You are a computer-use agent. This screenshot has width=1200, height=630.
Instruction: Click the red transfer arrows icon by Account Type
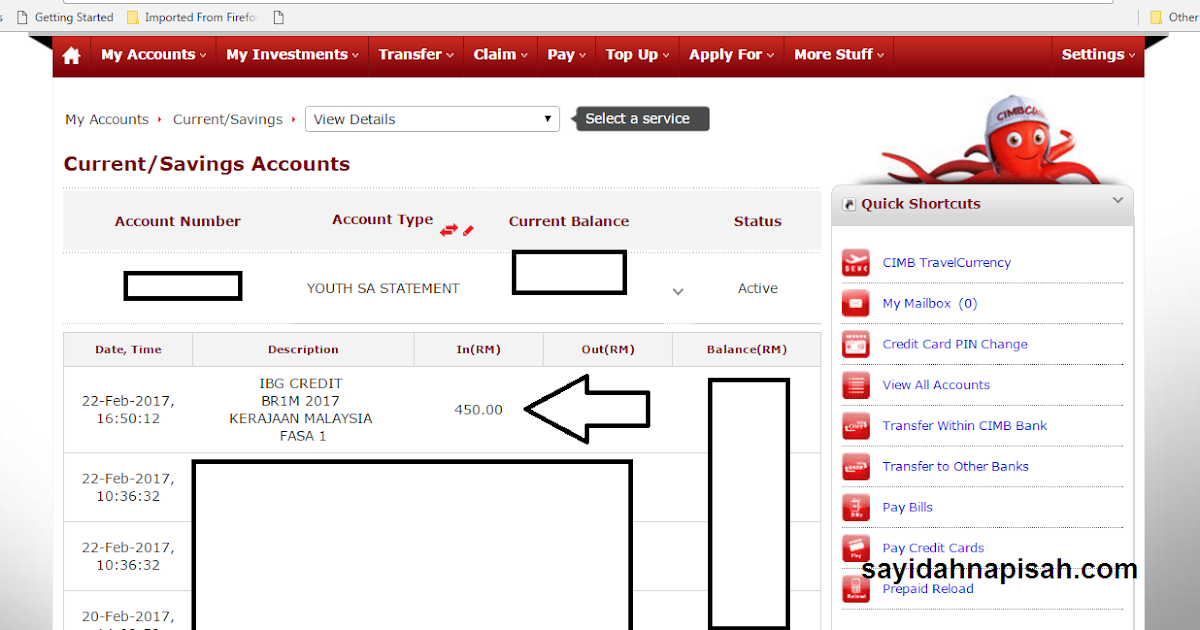[449, 230]
